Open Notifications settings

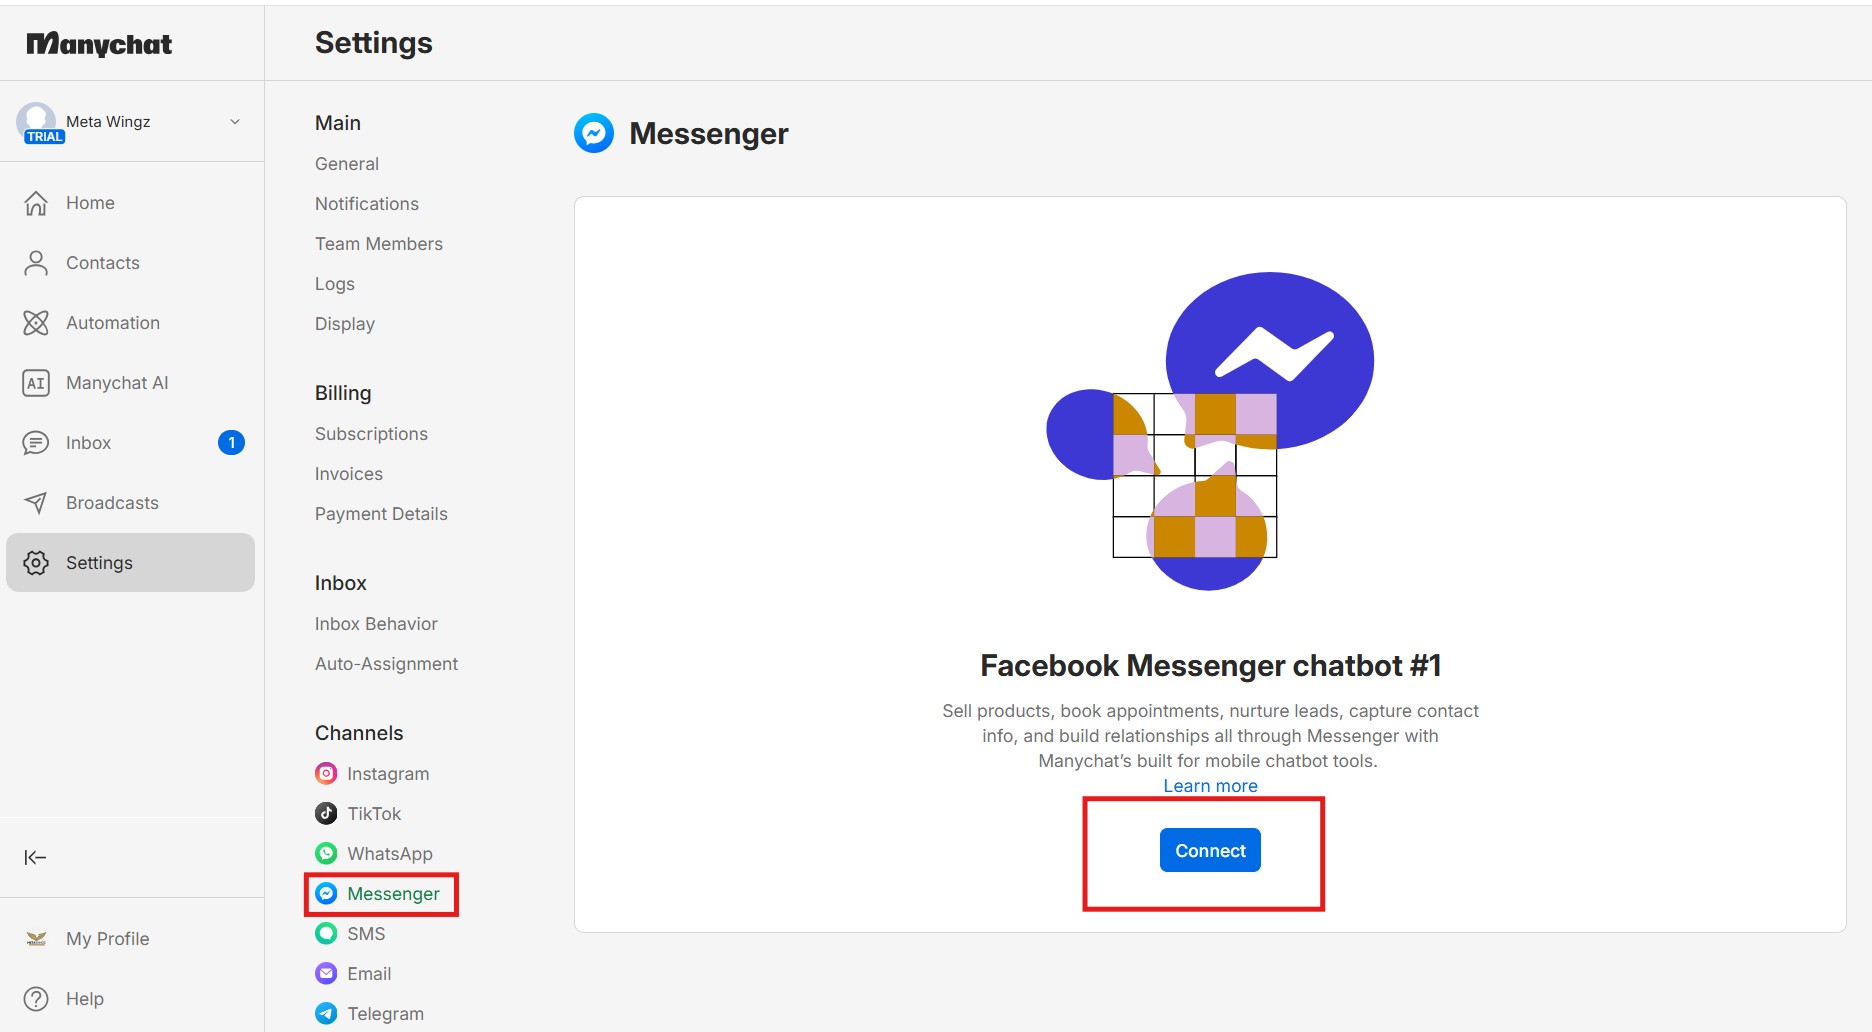pyautogui.click(x=367, y=204)
